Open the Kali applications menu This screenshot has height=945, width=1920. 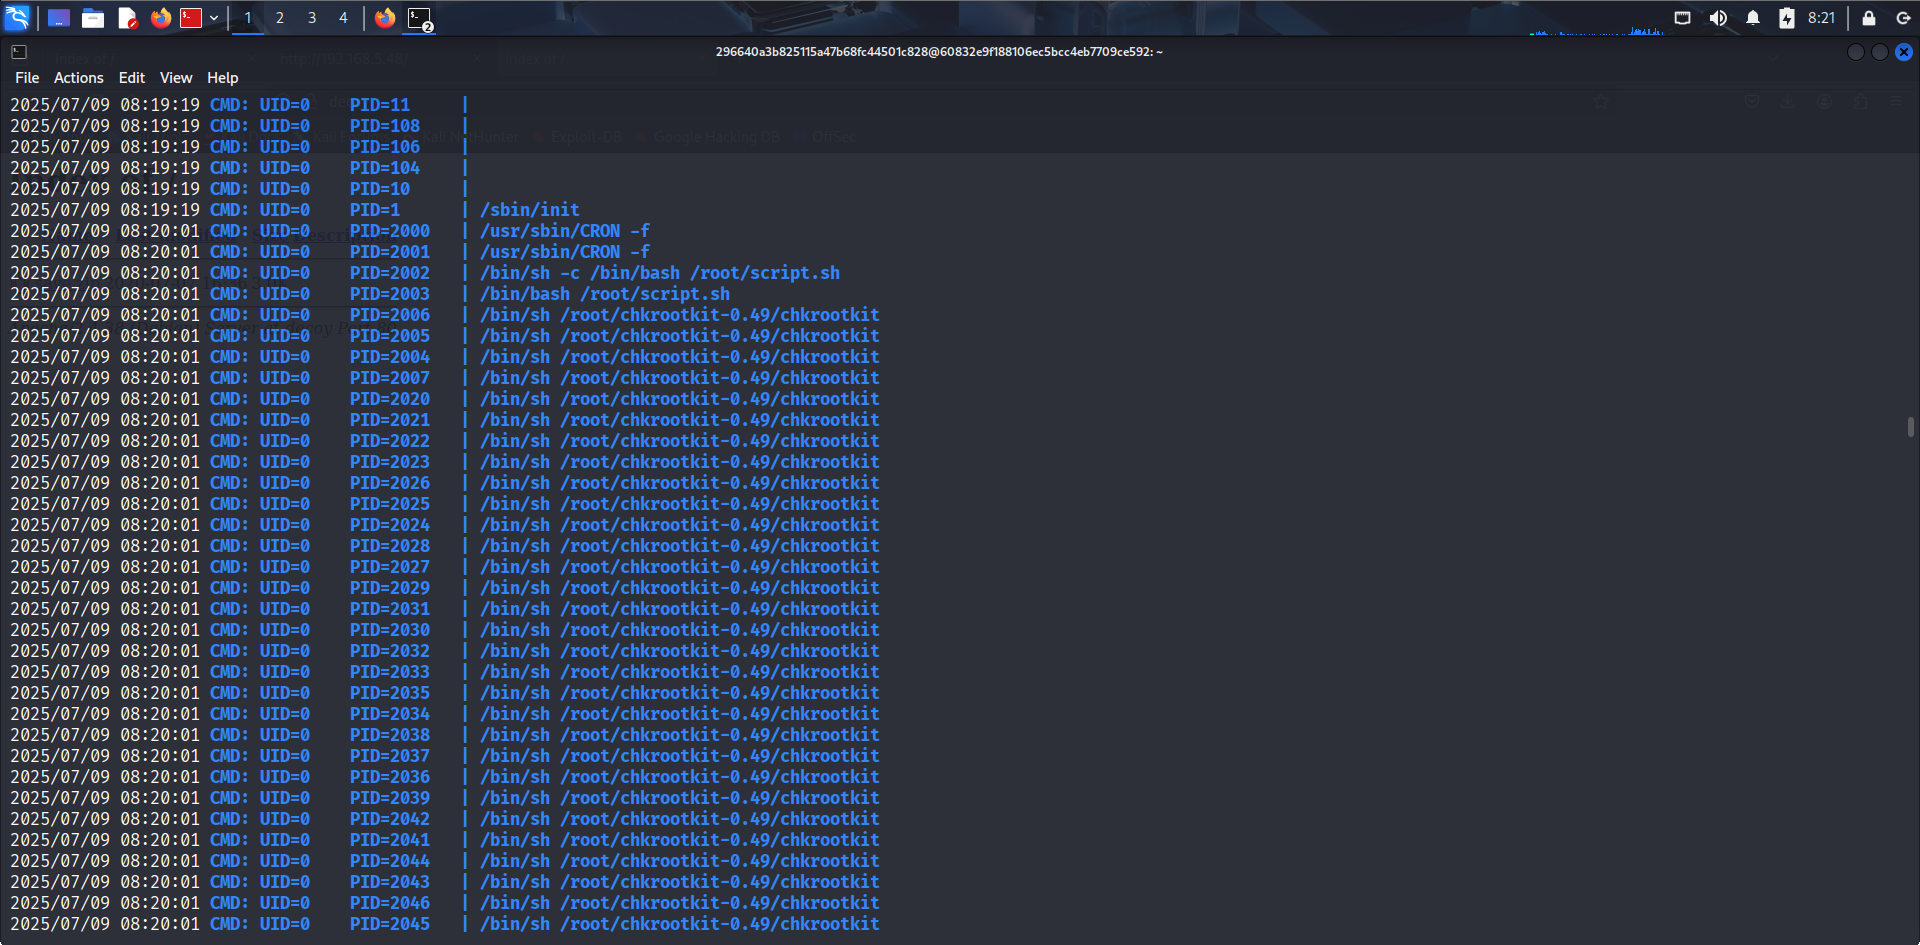(x=18, y=17)
